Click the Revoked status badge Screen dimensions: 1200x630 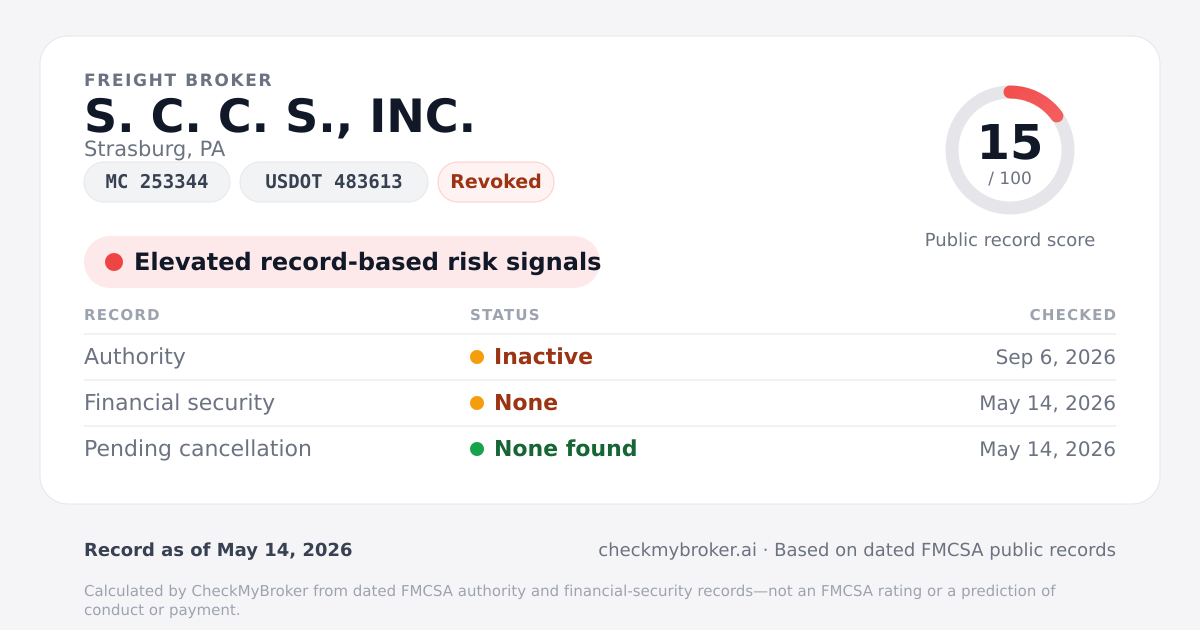coord(496,182)
